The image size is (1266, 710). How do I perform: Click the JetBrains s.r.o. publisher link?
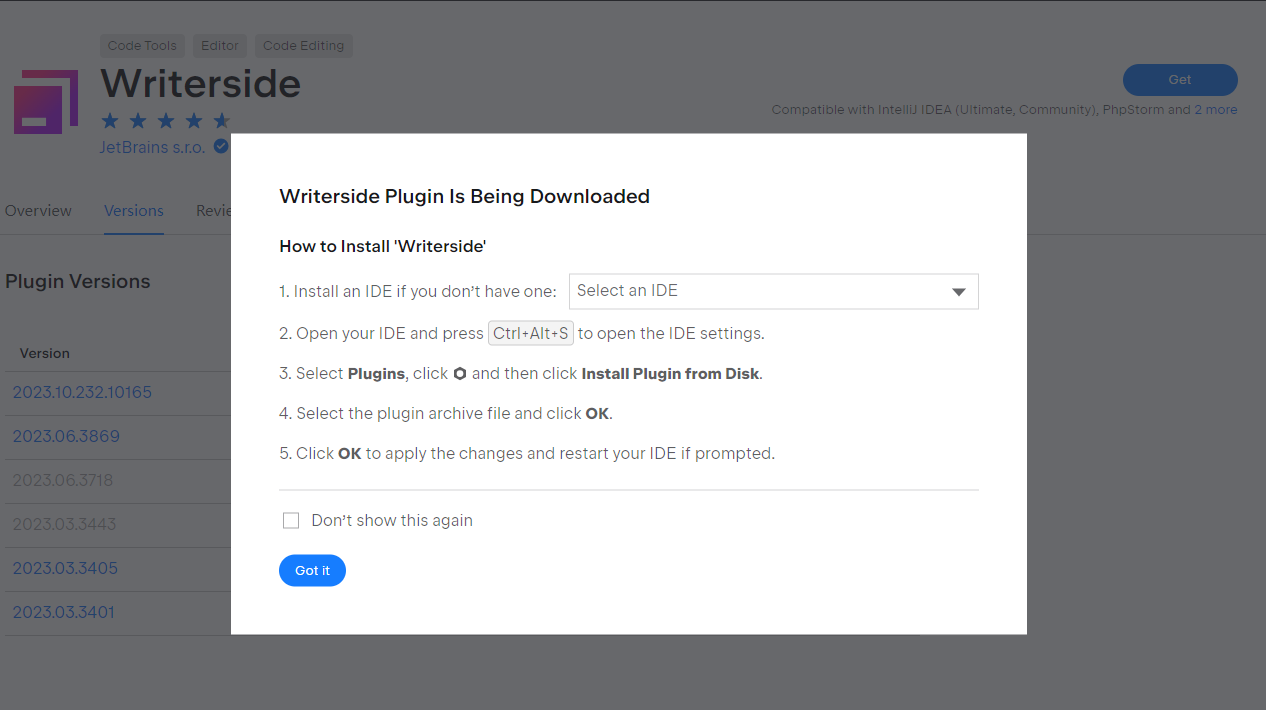coord(155,146)
